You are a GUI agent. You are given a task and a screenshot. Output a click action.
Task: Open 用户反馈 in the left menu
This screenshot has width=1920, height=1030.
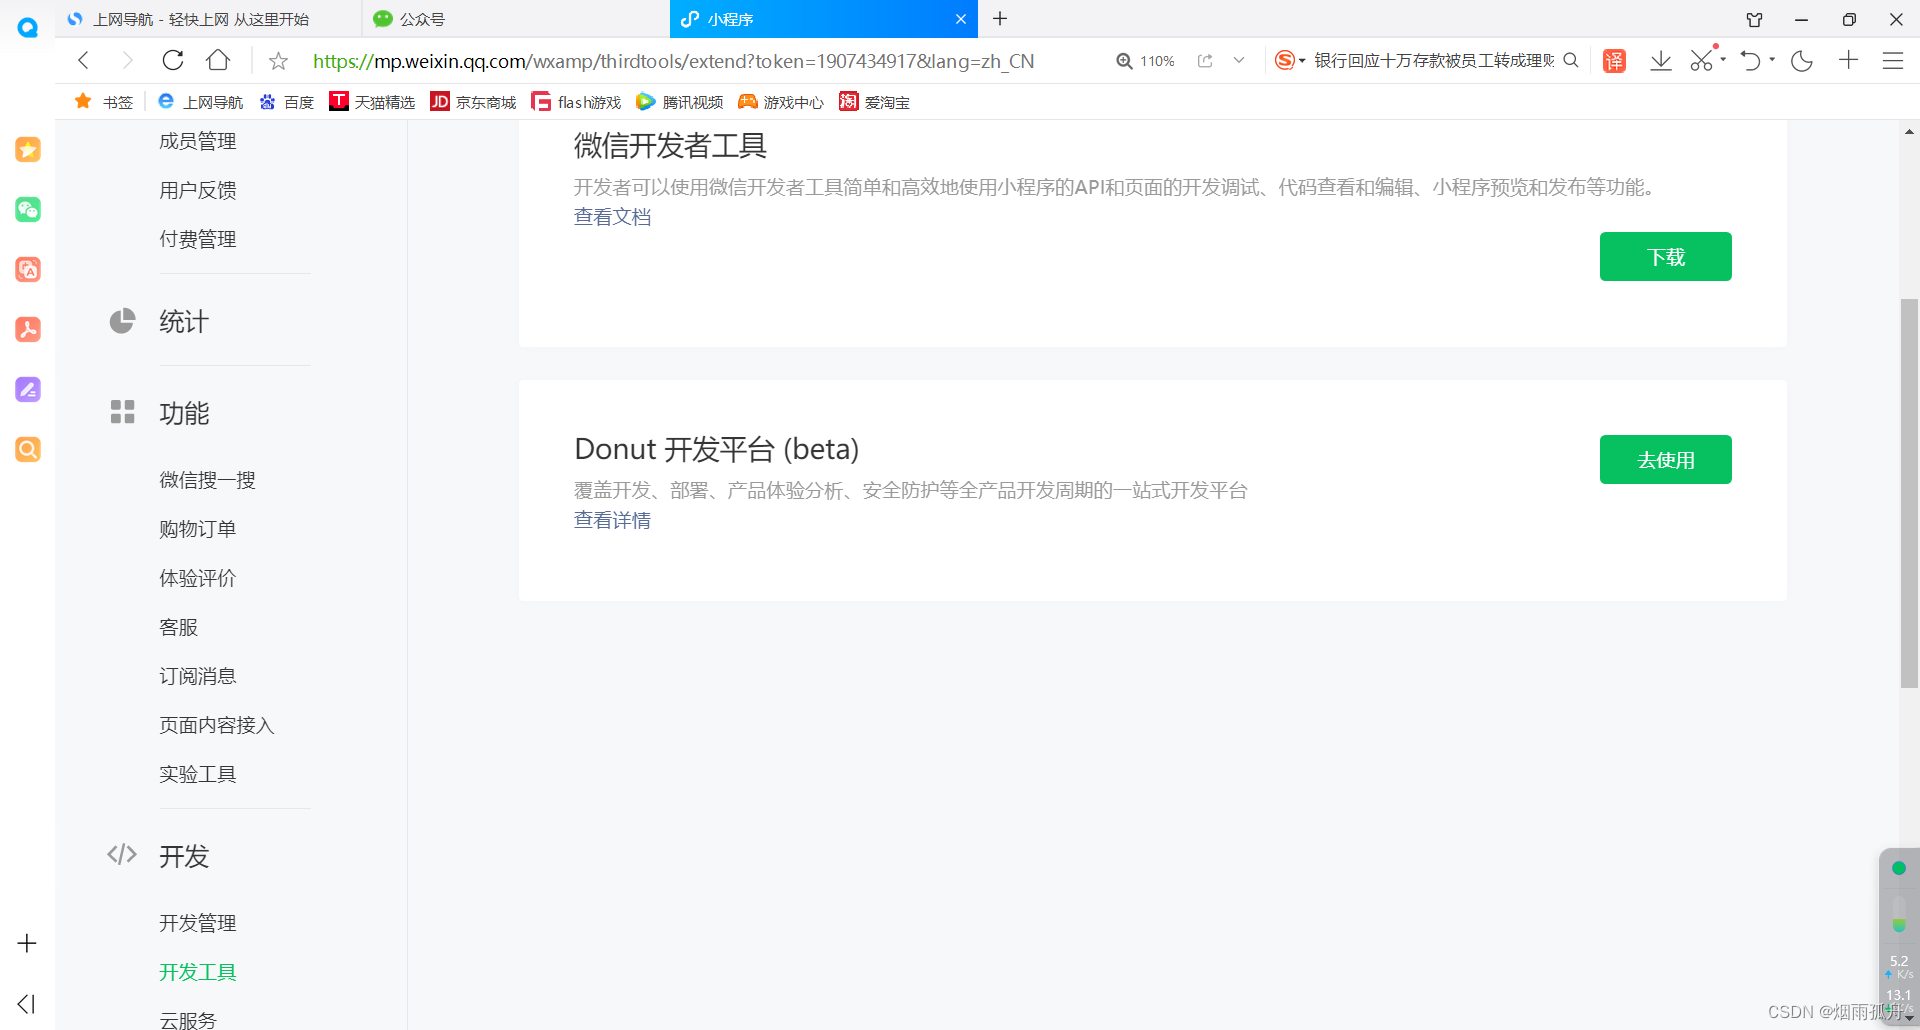click(198, 190)
